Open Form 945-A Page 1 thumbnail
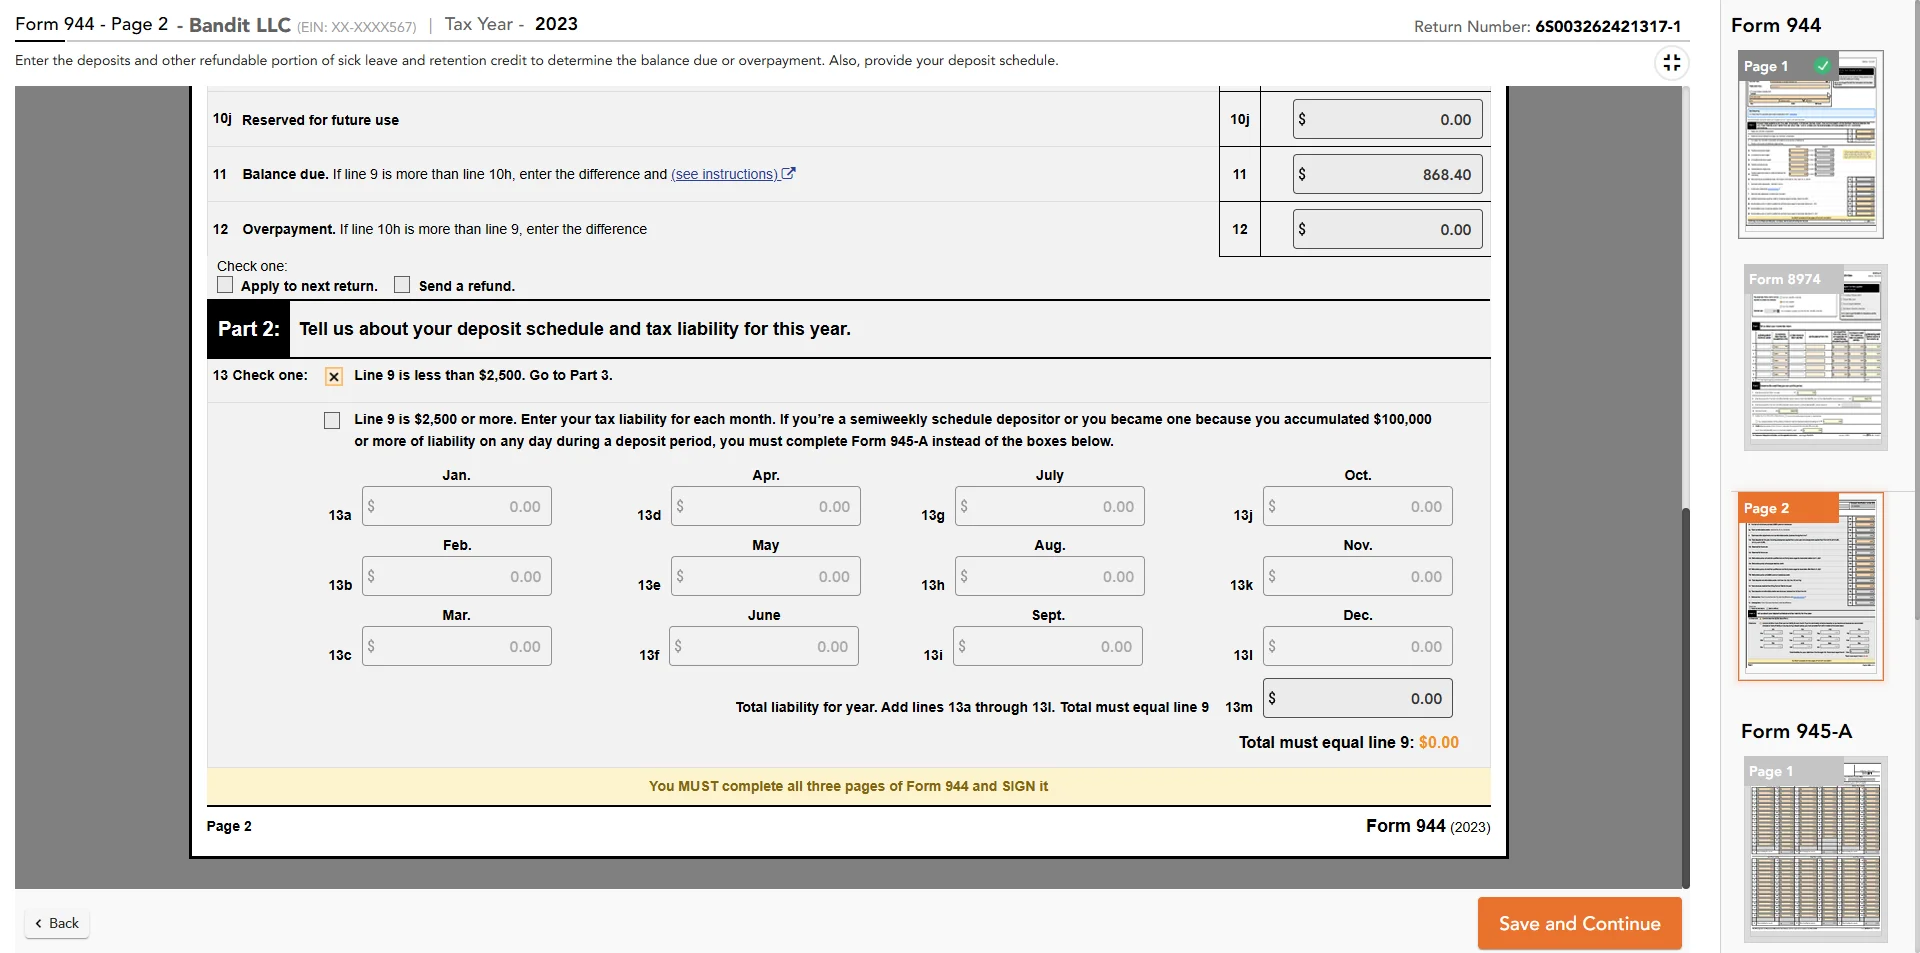 point(1815,849)
